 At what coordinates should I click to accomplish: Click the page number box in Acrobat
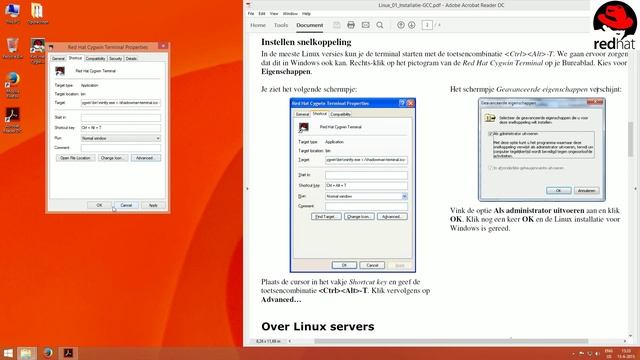coord(427,25)
